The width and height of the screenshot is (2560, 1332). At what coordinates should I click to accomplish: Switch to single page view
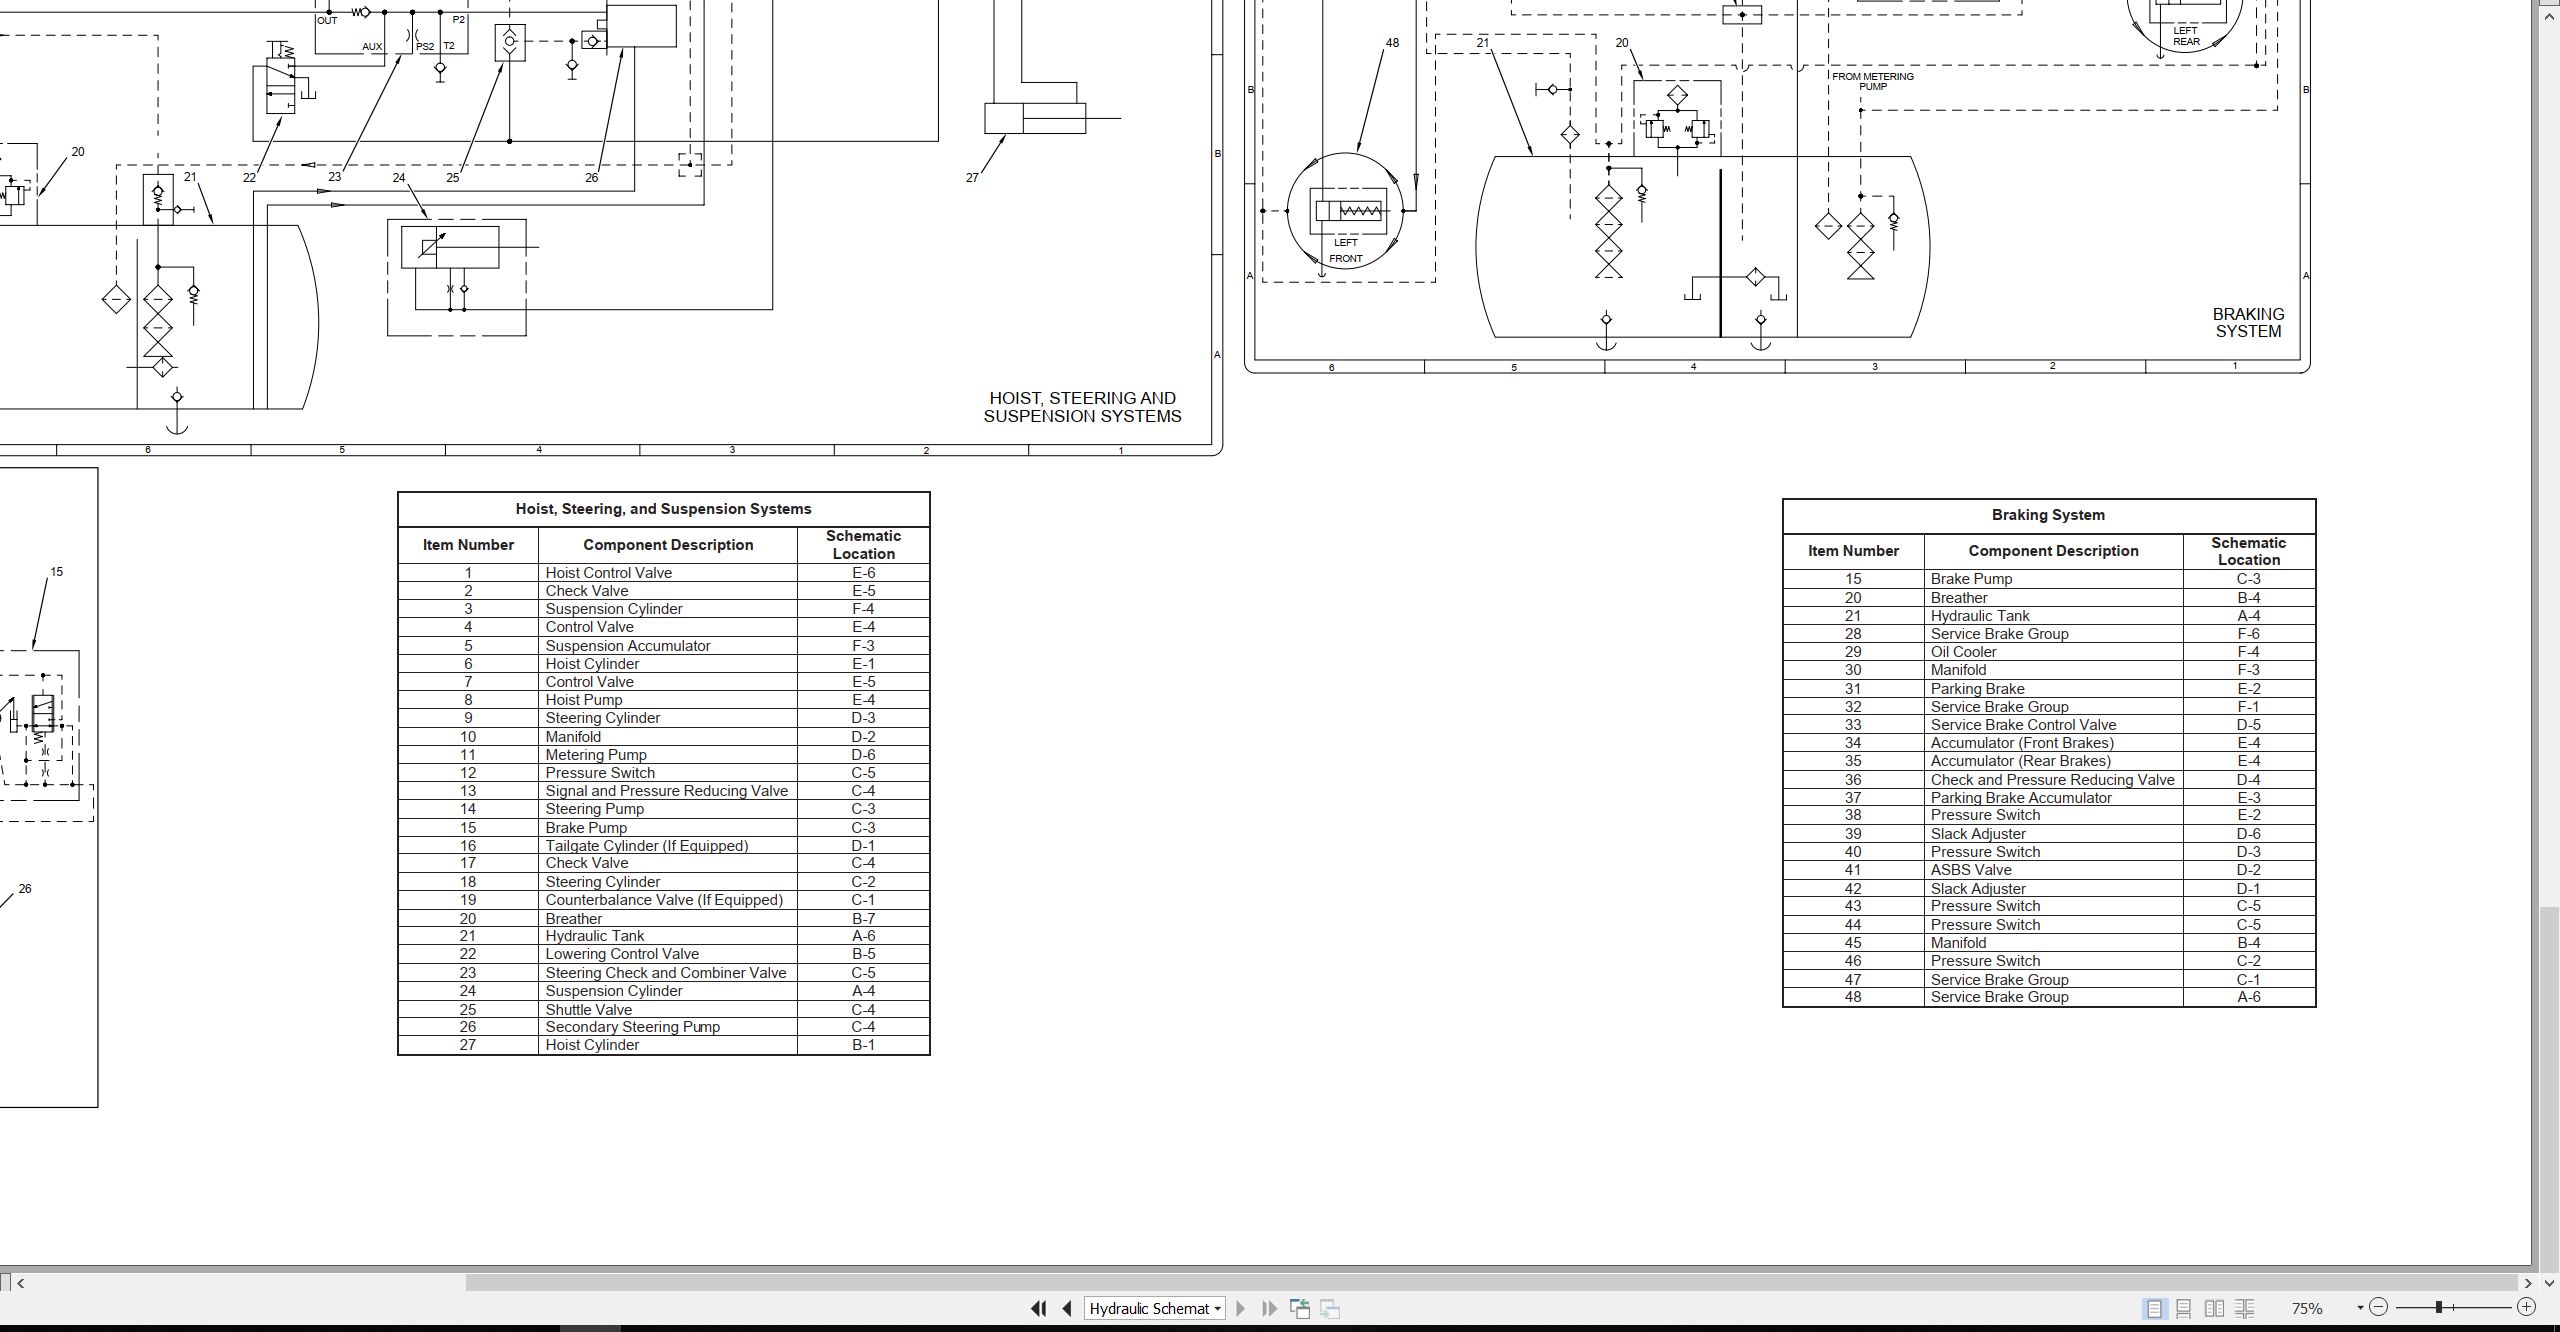[x=2154, y=1308]
